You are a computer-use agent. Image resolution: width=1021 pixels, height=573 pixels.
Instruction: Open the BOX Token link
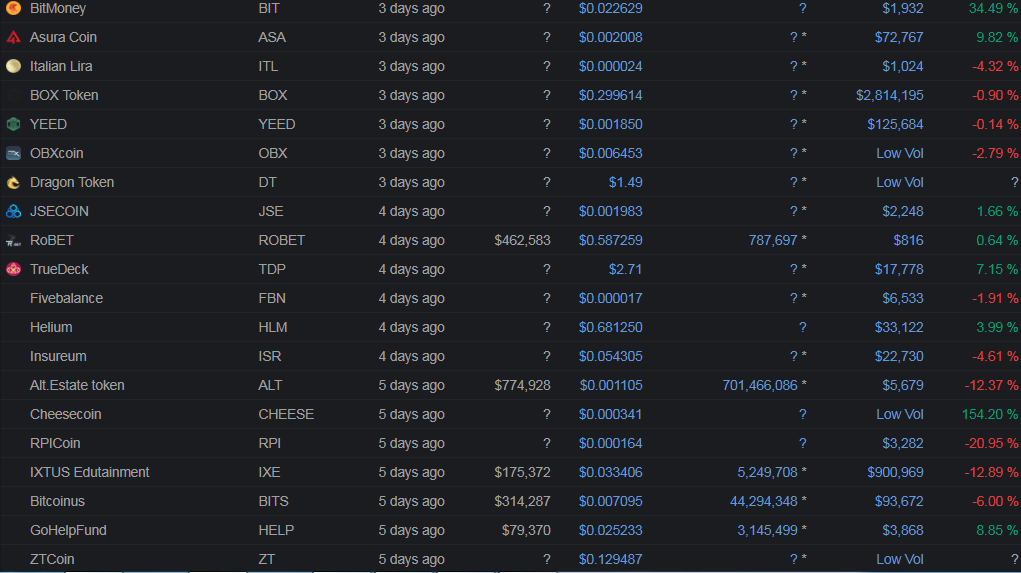click(x=64, y=95)
